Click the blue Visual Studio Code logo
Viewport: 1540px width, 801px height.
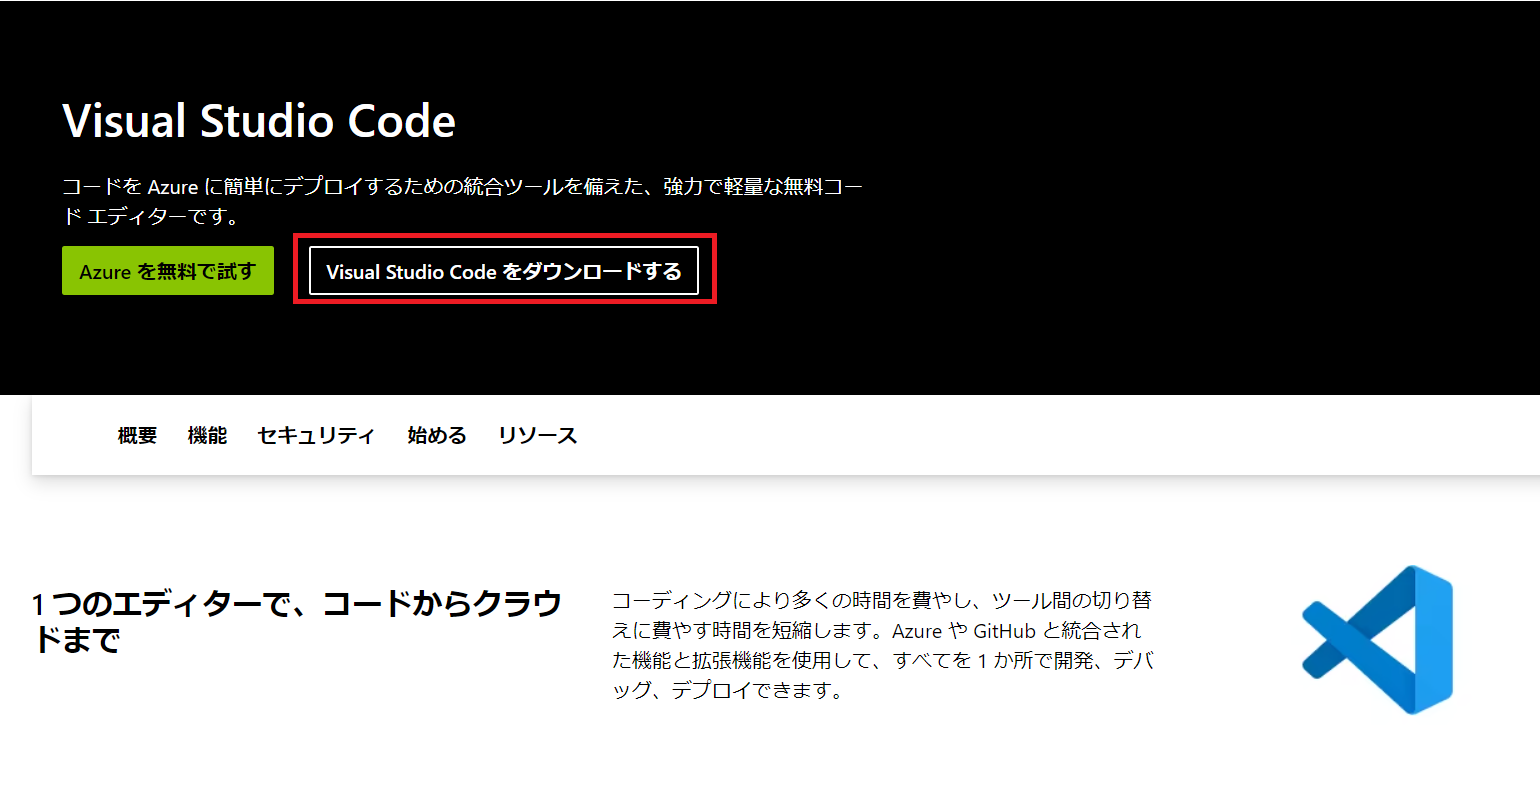click(1377, 640)
